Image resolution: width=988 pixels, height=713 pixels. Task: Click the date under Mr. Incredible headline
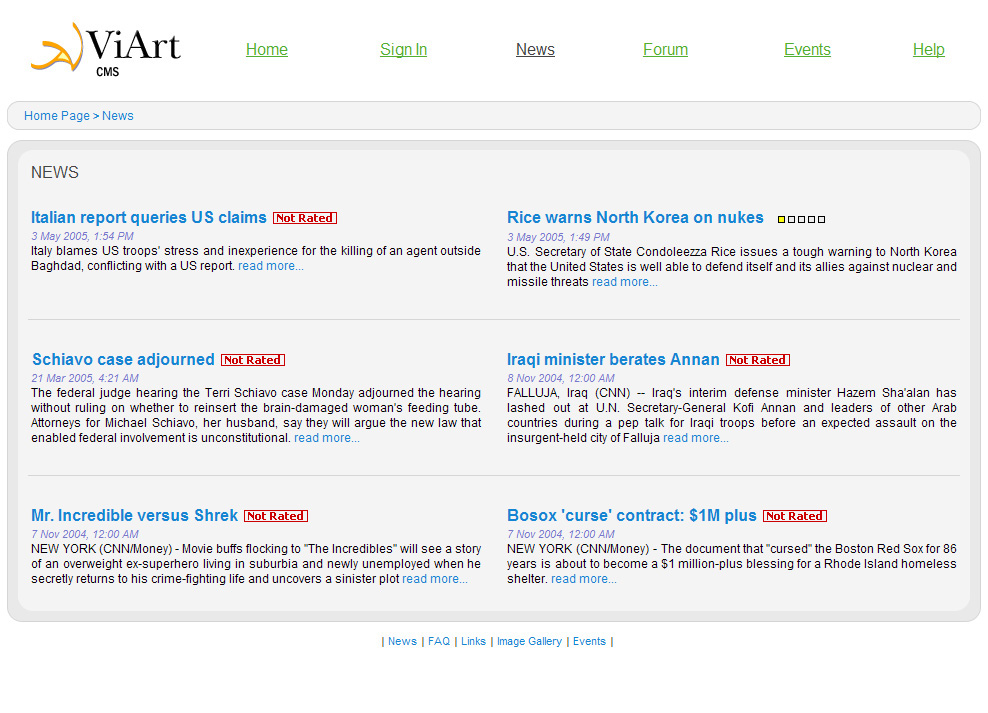point(85,534)
